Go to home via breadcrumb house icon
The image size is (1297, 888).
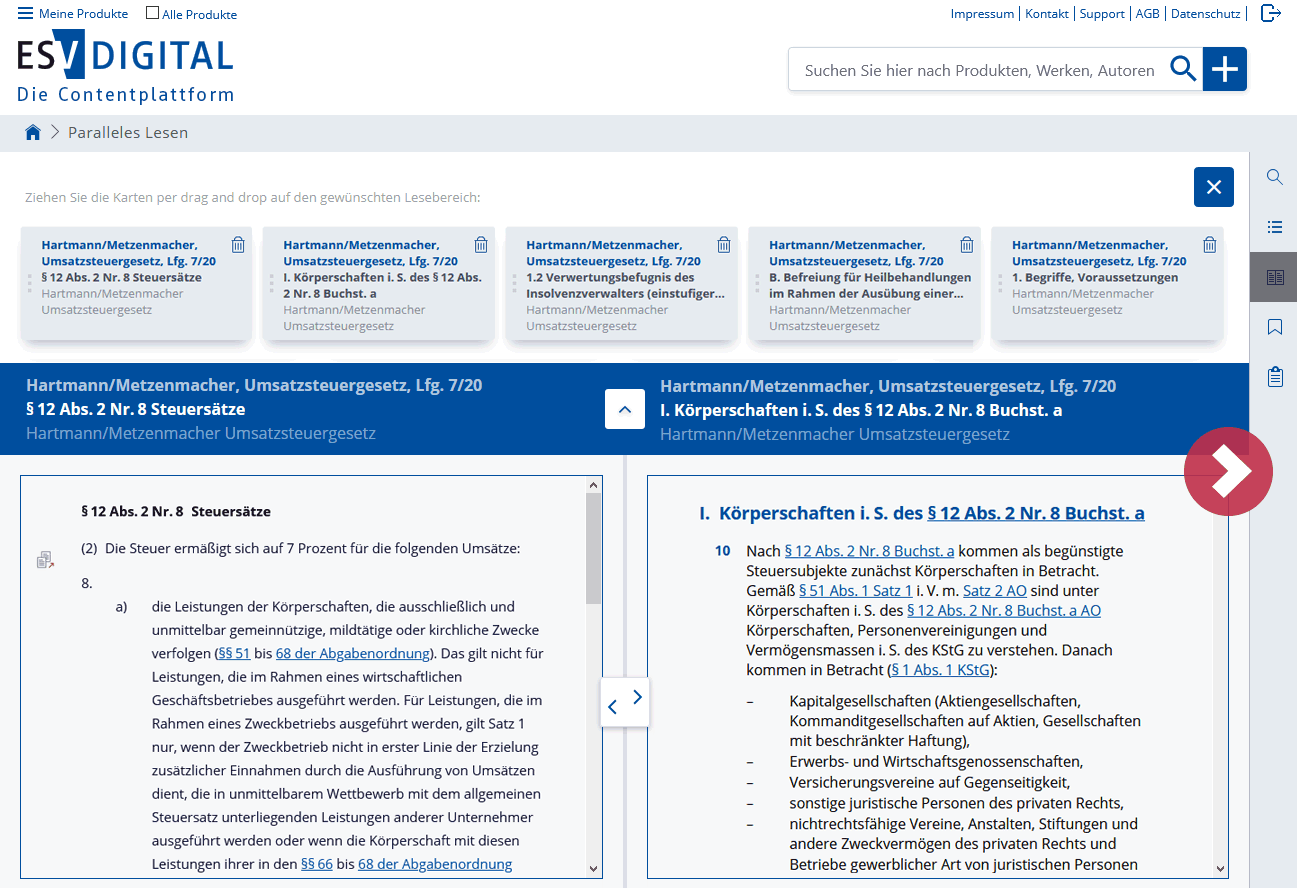(x=33, y=132)
